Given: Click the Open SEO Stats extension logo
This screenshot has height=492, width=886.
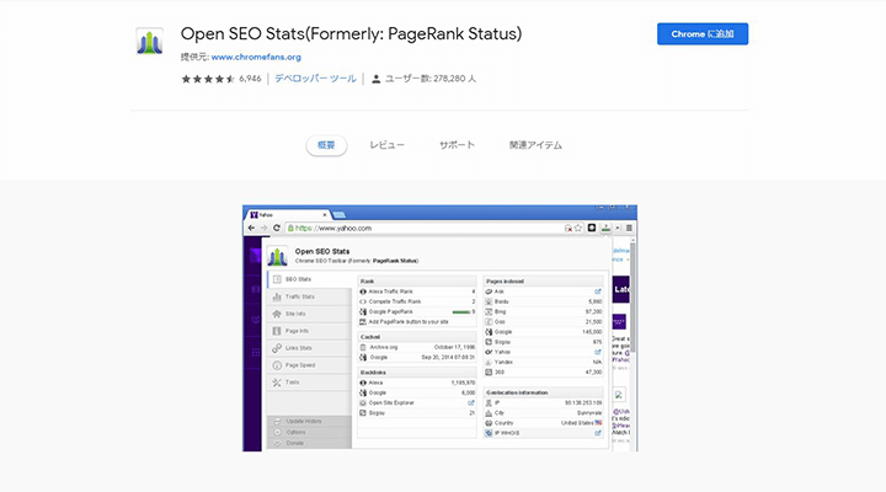Looking at the screenshot, I should coord(150,41).
